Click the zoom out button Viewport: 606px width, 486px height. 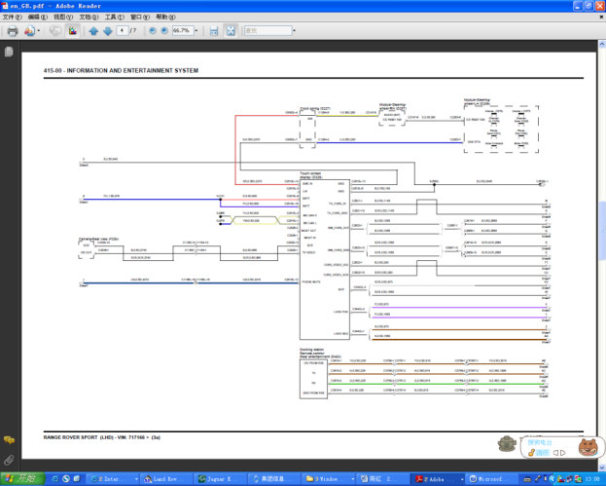click(152, 31)
